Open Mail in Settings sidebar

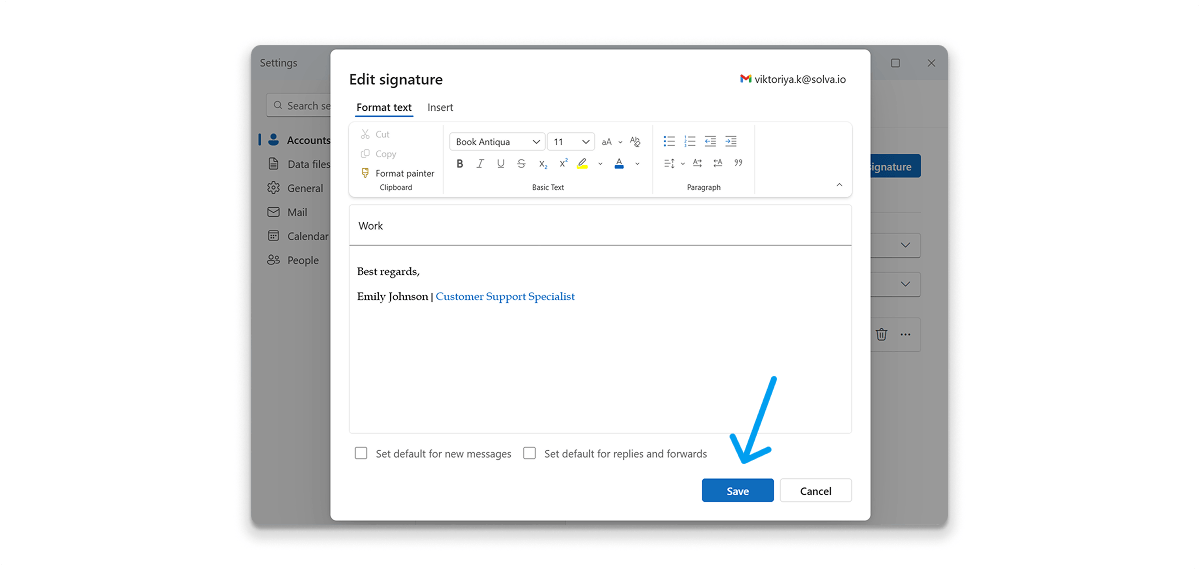(287, 212)
